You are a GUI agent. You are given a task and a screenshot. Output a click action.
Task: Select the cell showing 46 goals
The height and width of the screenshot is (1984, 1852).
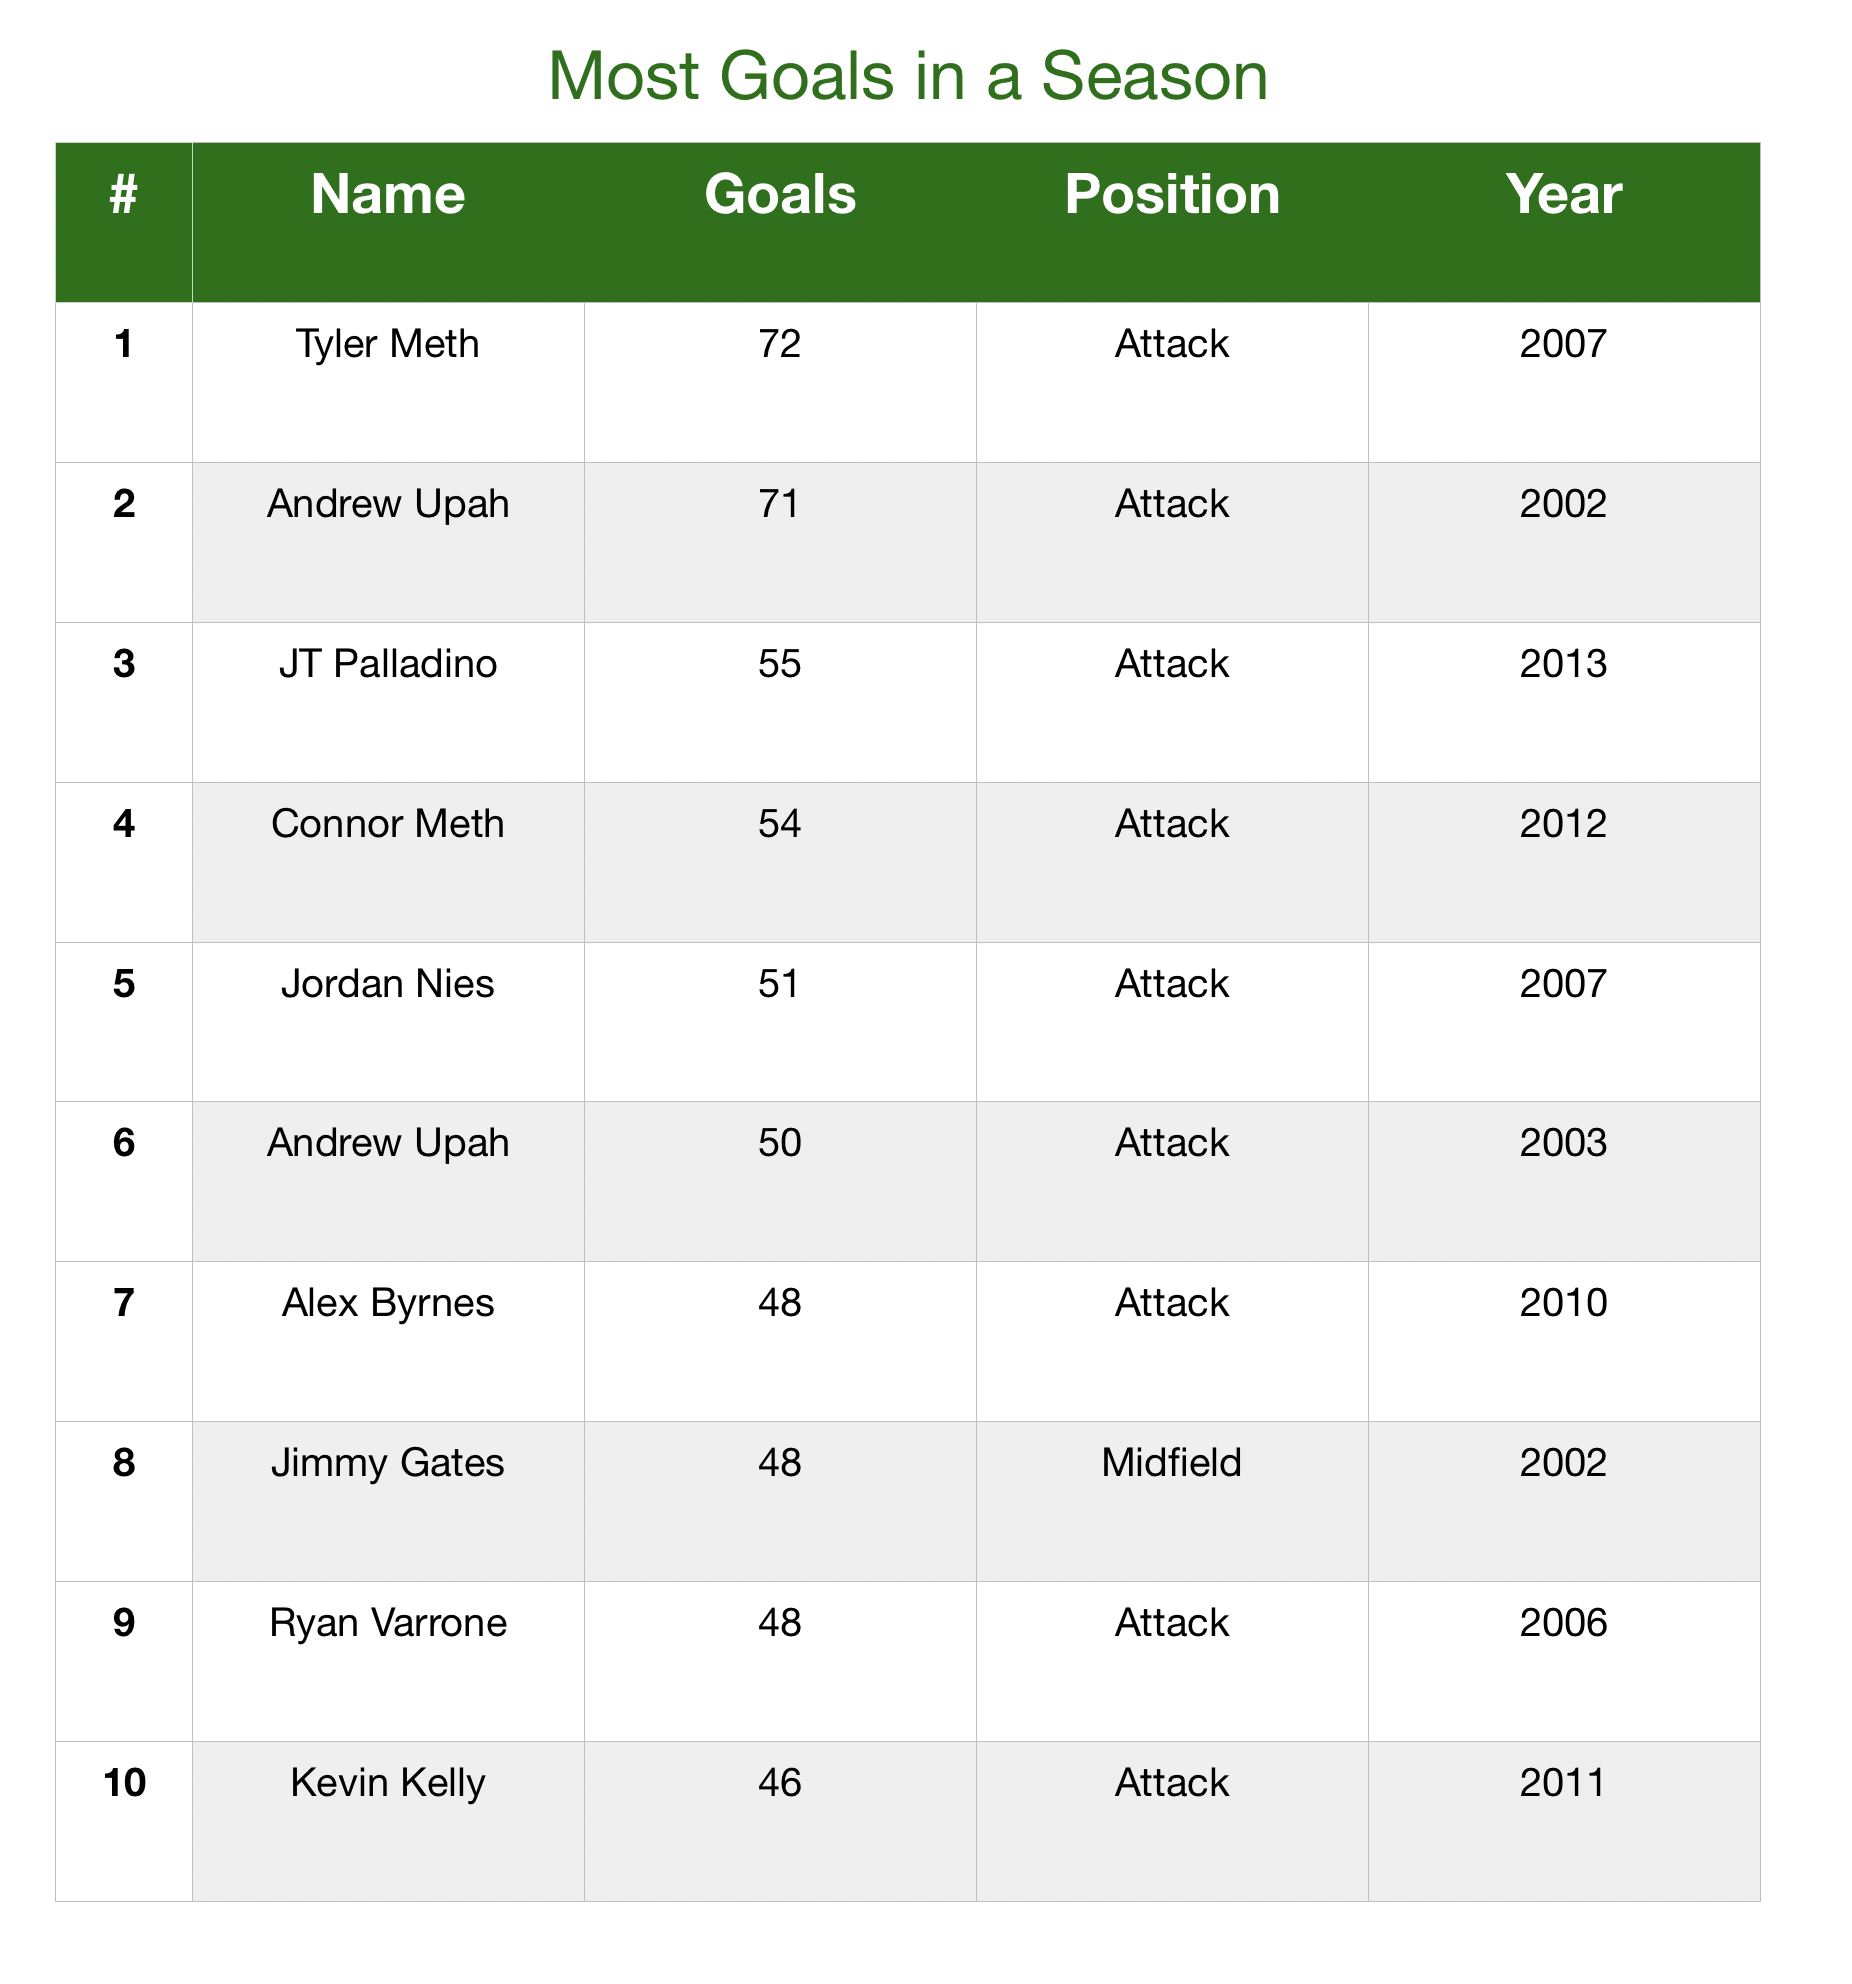click(780, 1821)
